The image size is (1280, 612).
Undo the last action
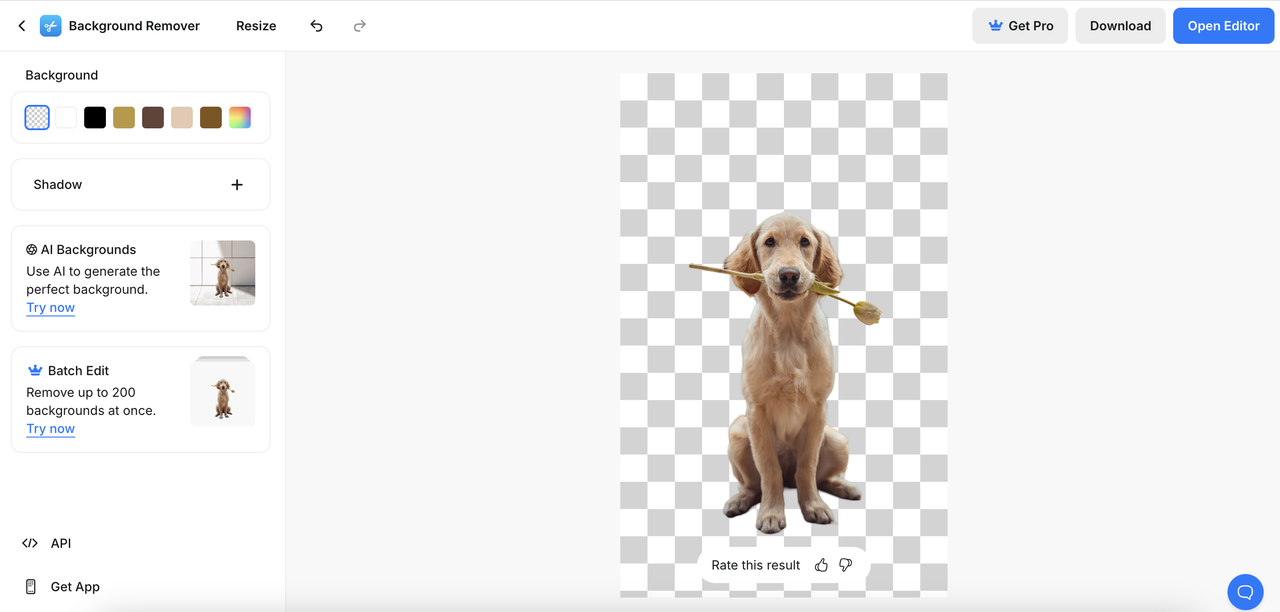click(316, 26)
